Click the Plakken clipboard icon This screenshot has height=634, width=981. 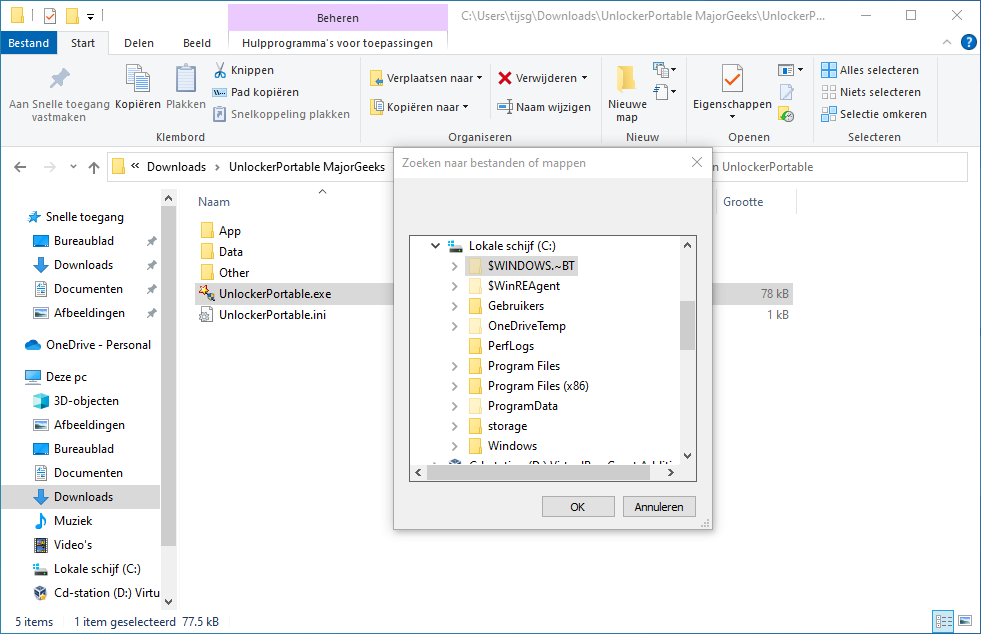coord(186,79)
